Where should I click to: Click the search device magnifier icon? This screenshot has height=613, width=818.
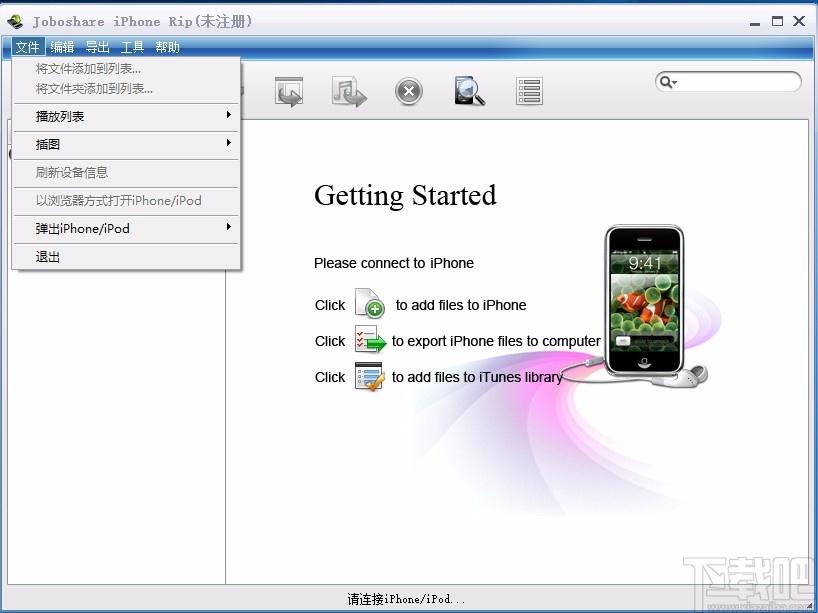(x=470, y=91)
